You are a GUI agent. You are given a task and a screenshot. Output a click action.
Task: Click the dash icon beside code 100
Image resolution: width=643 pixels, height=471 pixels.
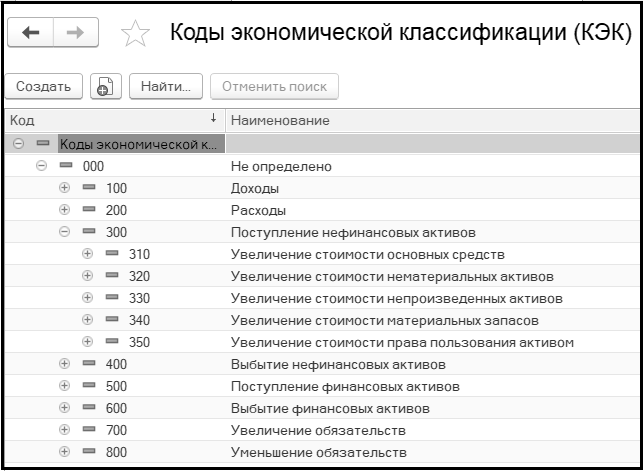[x=88, y=188]
